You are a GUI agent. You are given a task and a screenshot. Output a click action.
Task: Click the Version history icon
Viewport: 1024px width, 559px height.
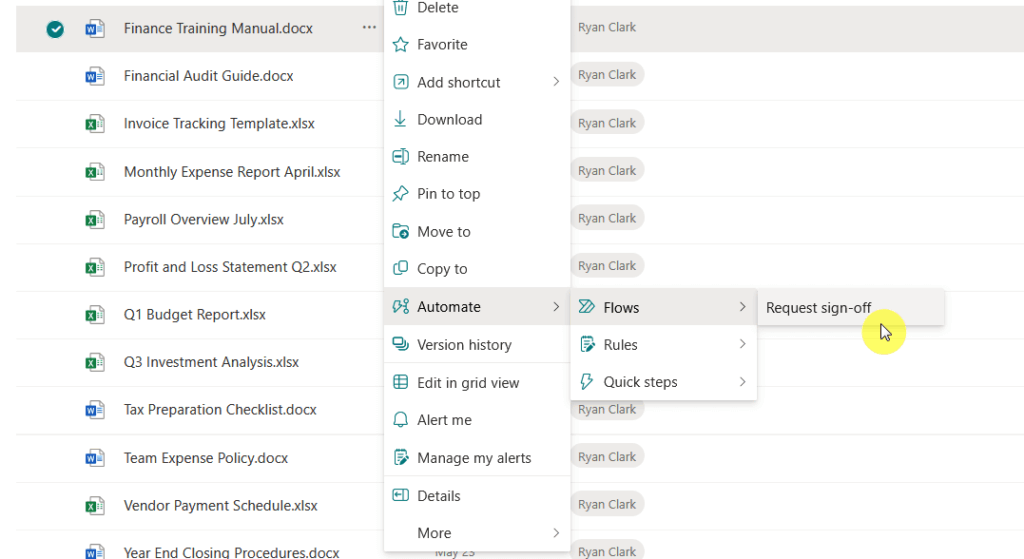400,344
